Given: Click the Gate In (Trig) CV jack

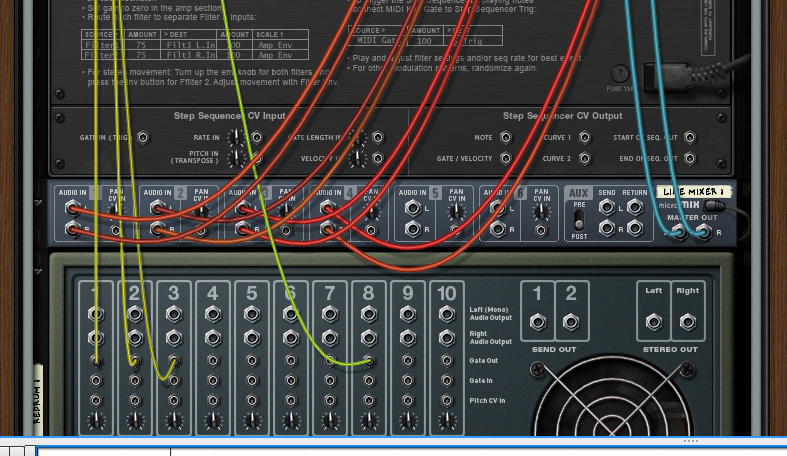Looking at the screenshot, I should point(143,137).
